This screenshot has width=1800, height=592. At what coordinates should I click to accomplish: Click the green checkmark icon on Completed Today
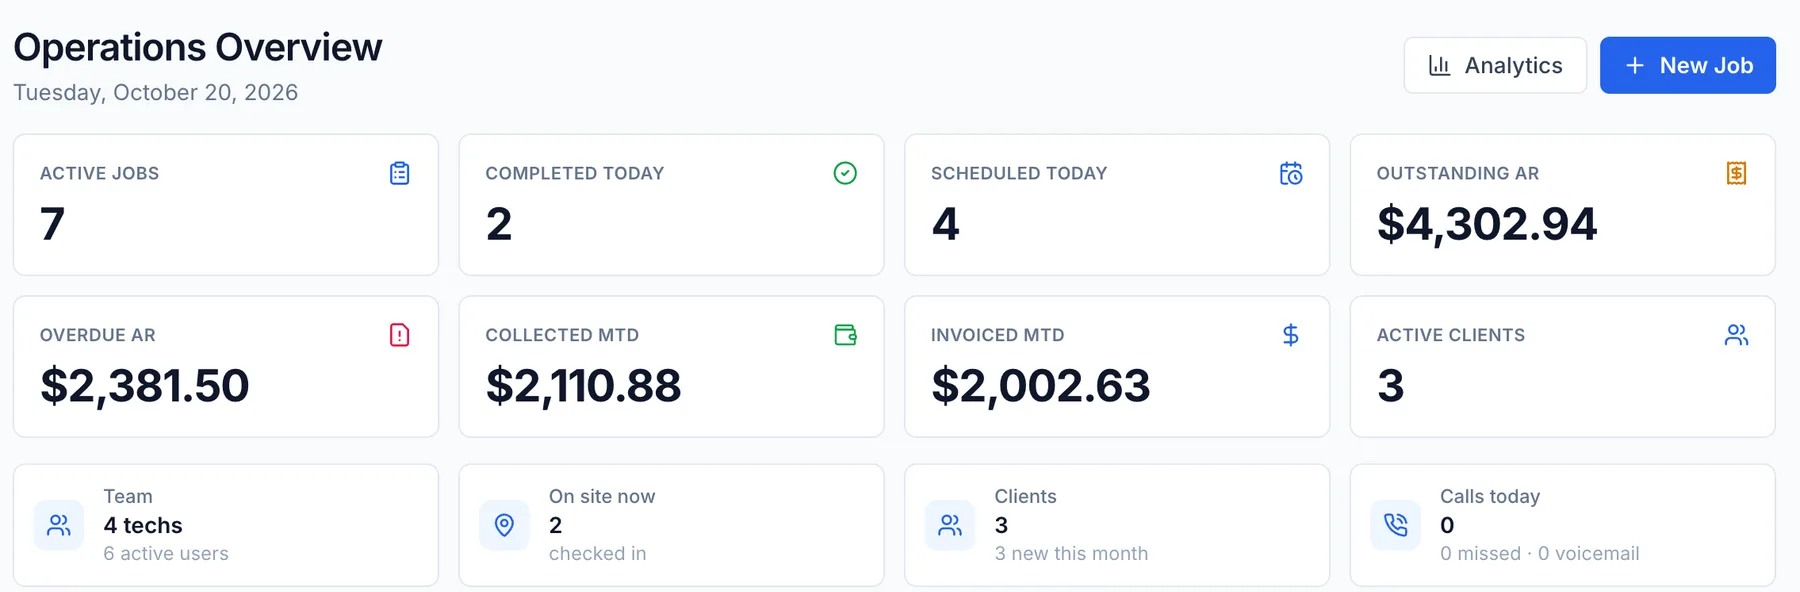(x=845, y=173)
